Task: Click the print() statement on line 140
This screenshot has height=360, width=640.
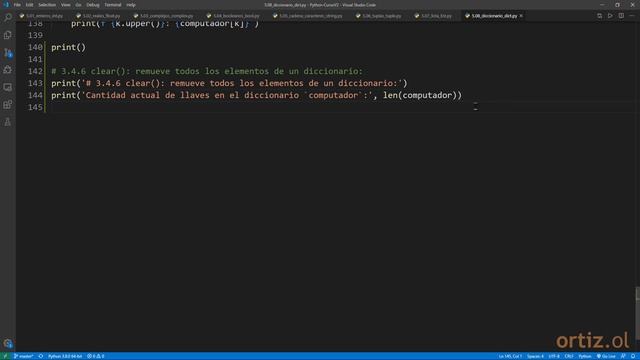Action: click(69, 47)
